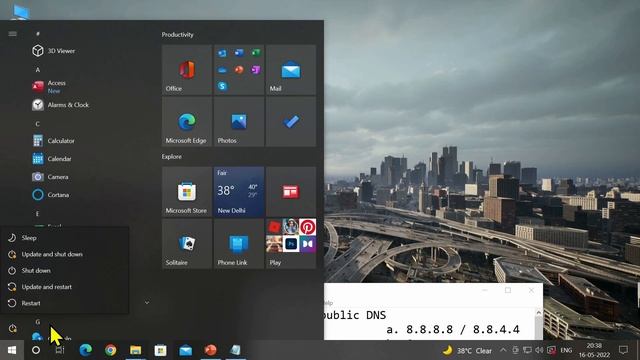Show hidden system tray icons
The height and width of the screenshot is (360, 640).
[503, 350]
